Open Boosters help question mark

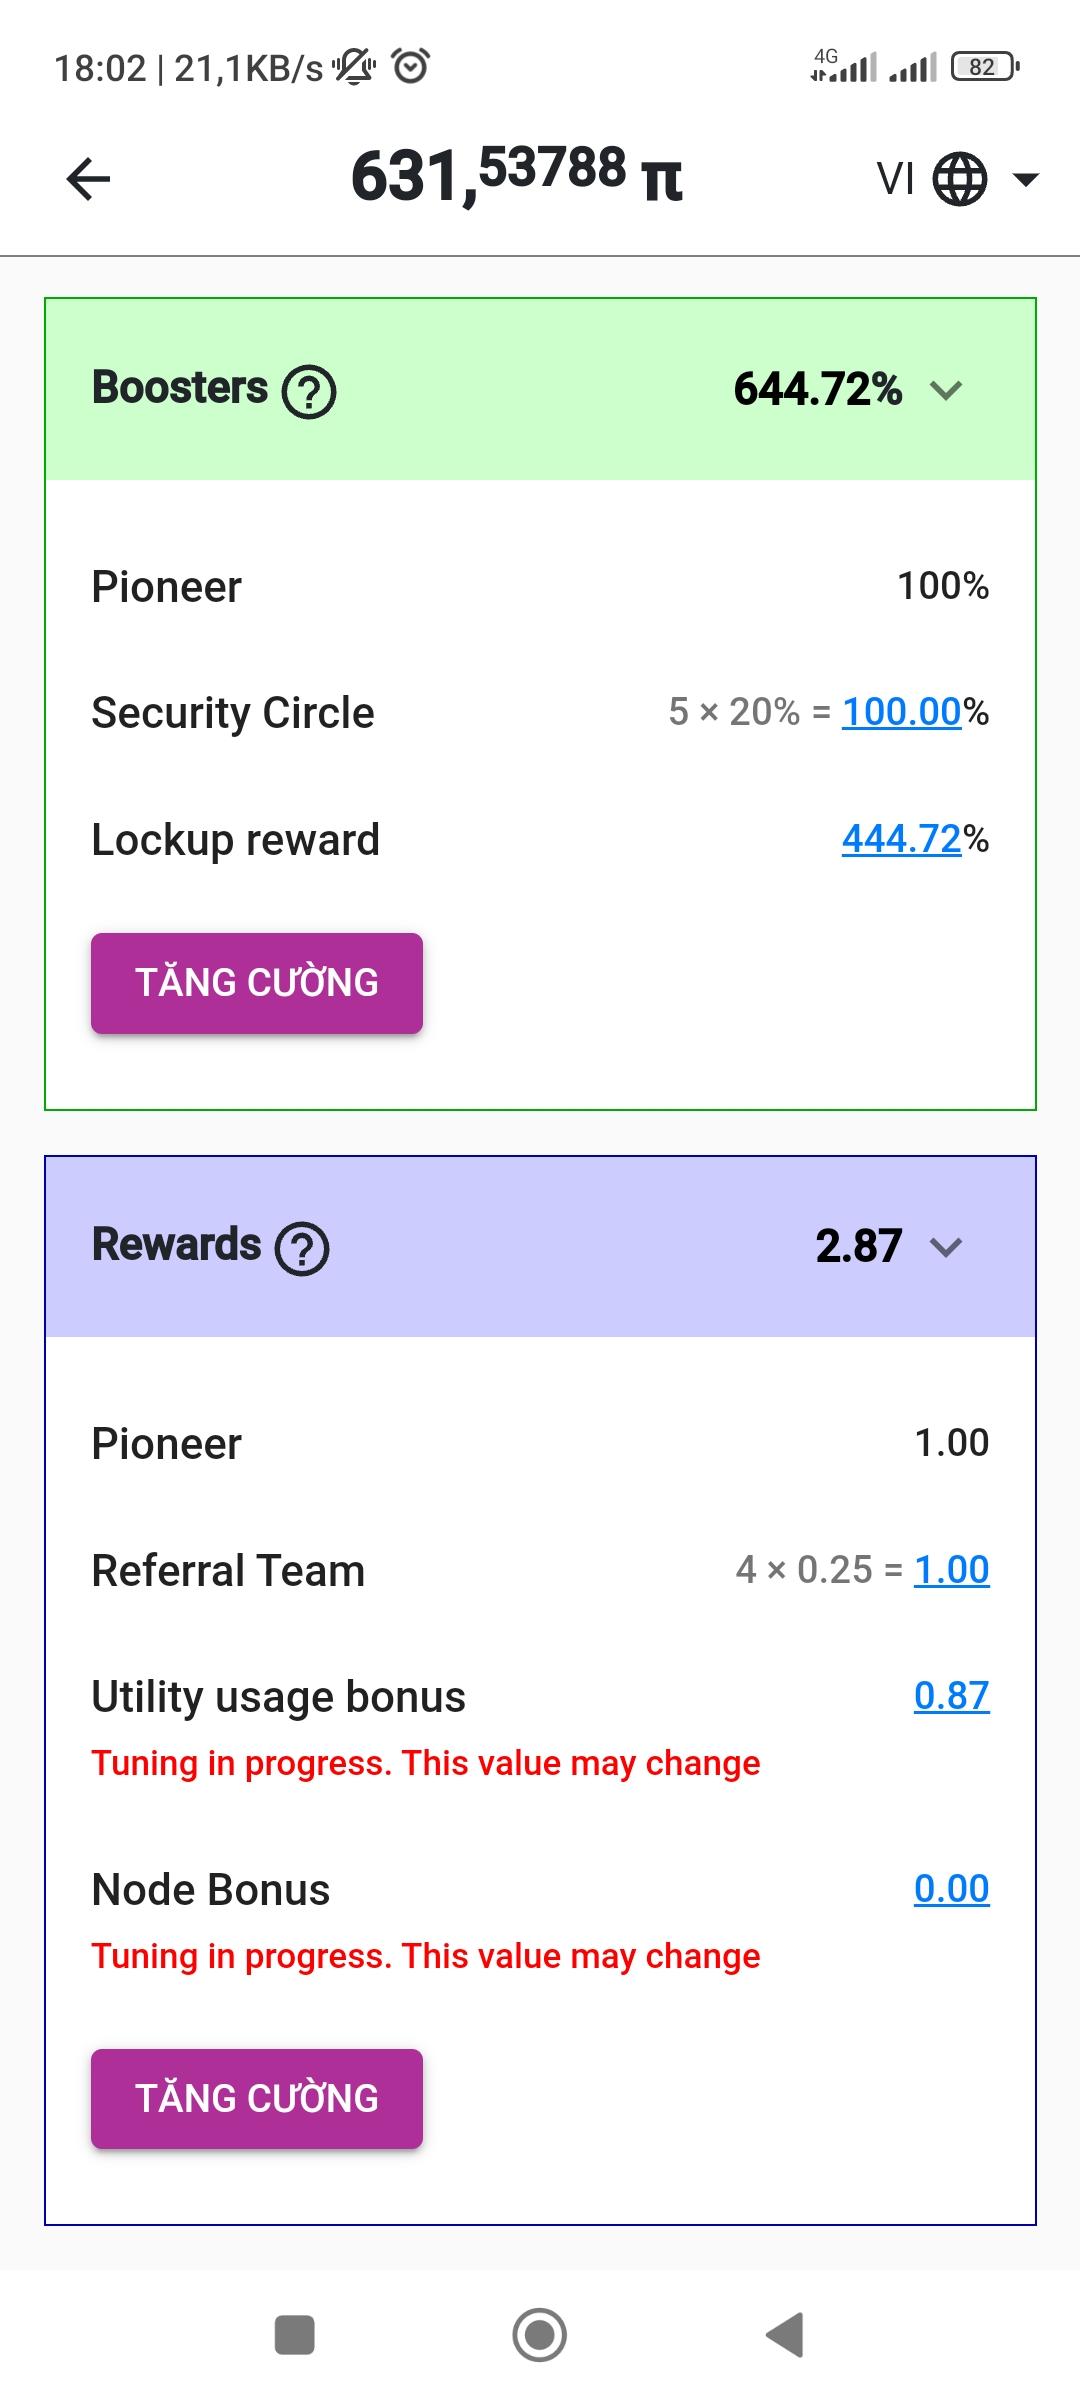coord(309,391)
